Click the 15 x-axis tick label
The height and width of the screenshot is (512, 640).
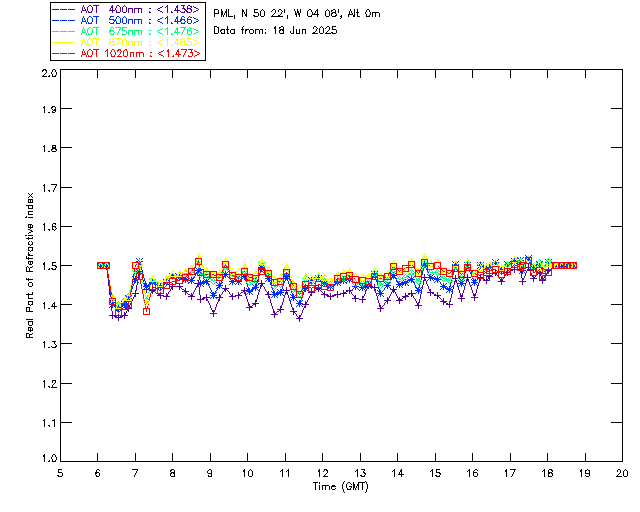click(435, 473)
